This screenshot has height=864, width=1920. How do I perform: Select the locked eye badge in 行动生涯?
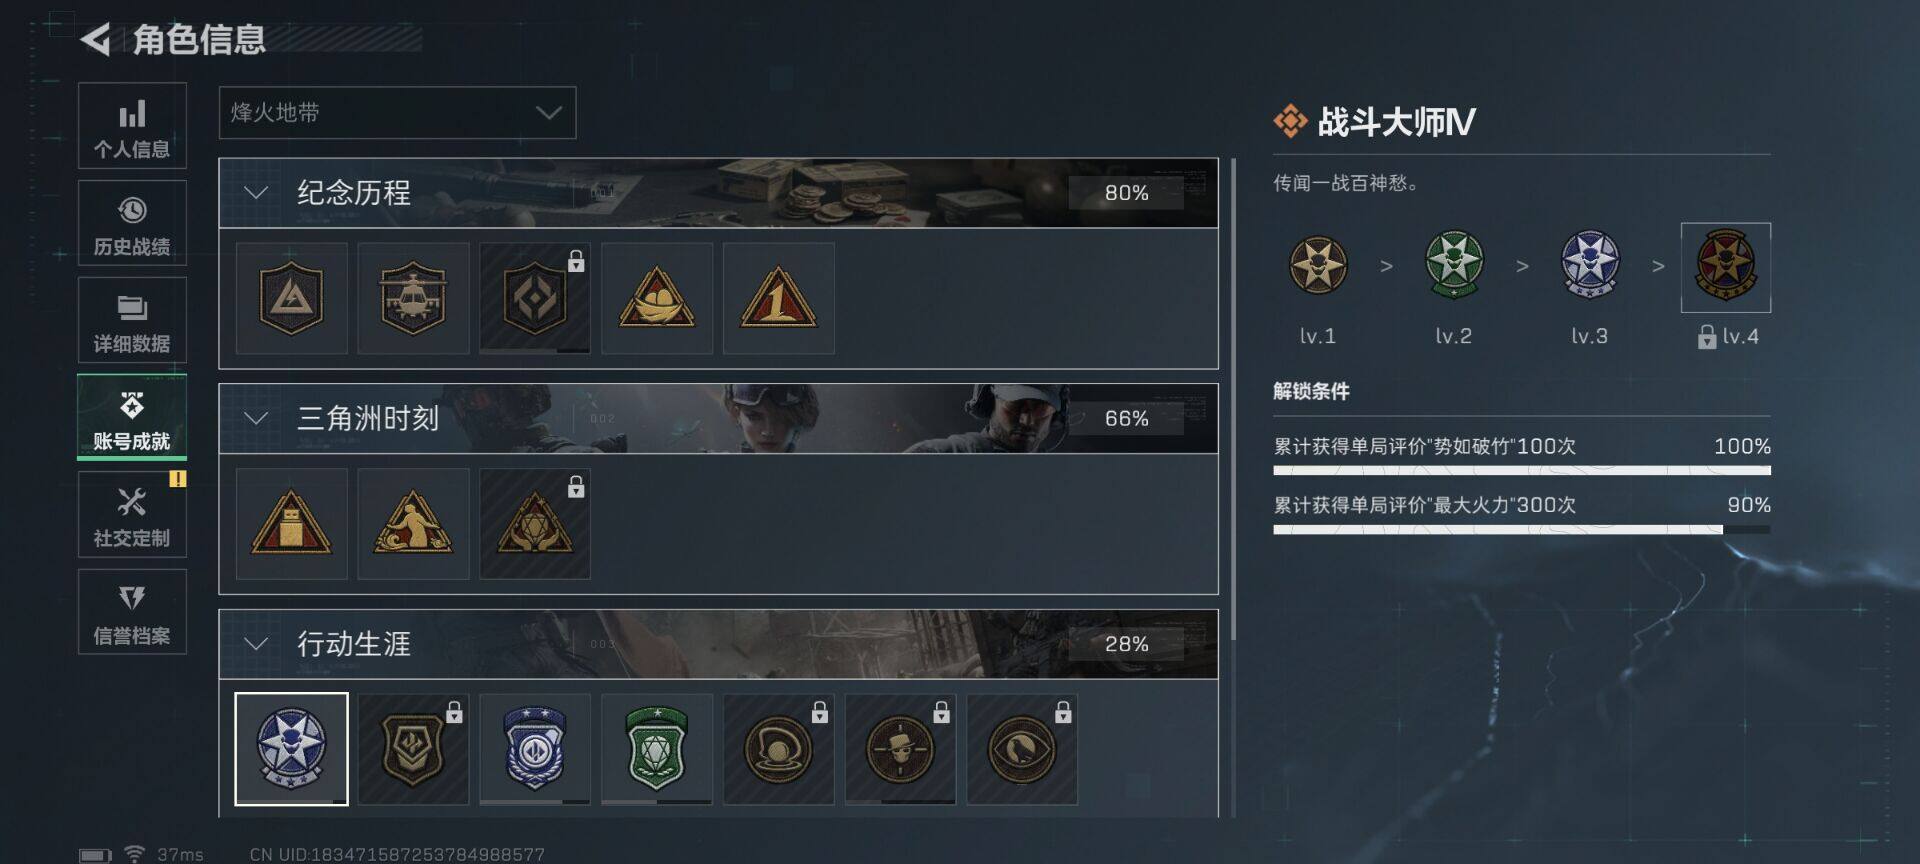tap(1022, 749)
